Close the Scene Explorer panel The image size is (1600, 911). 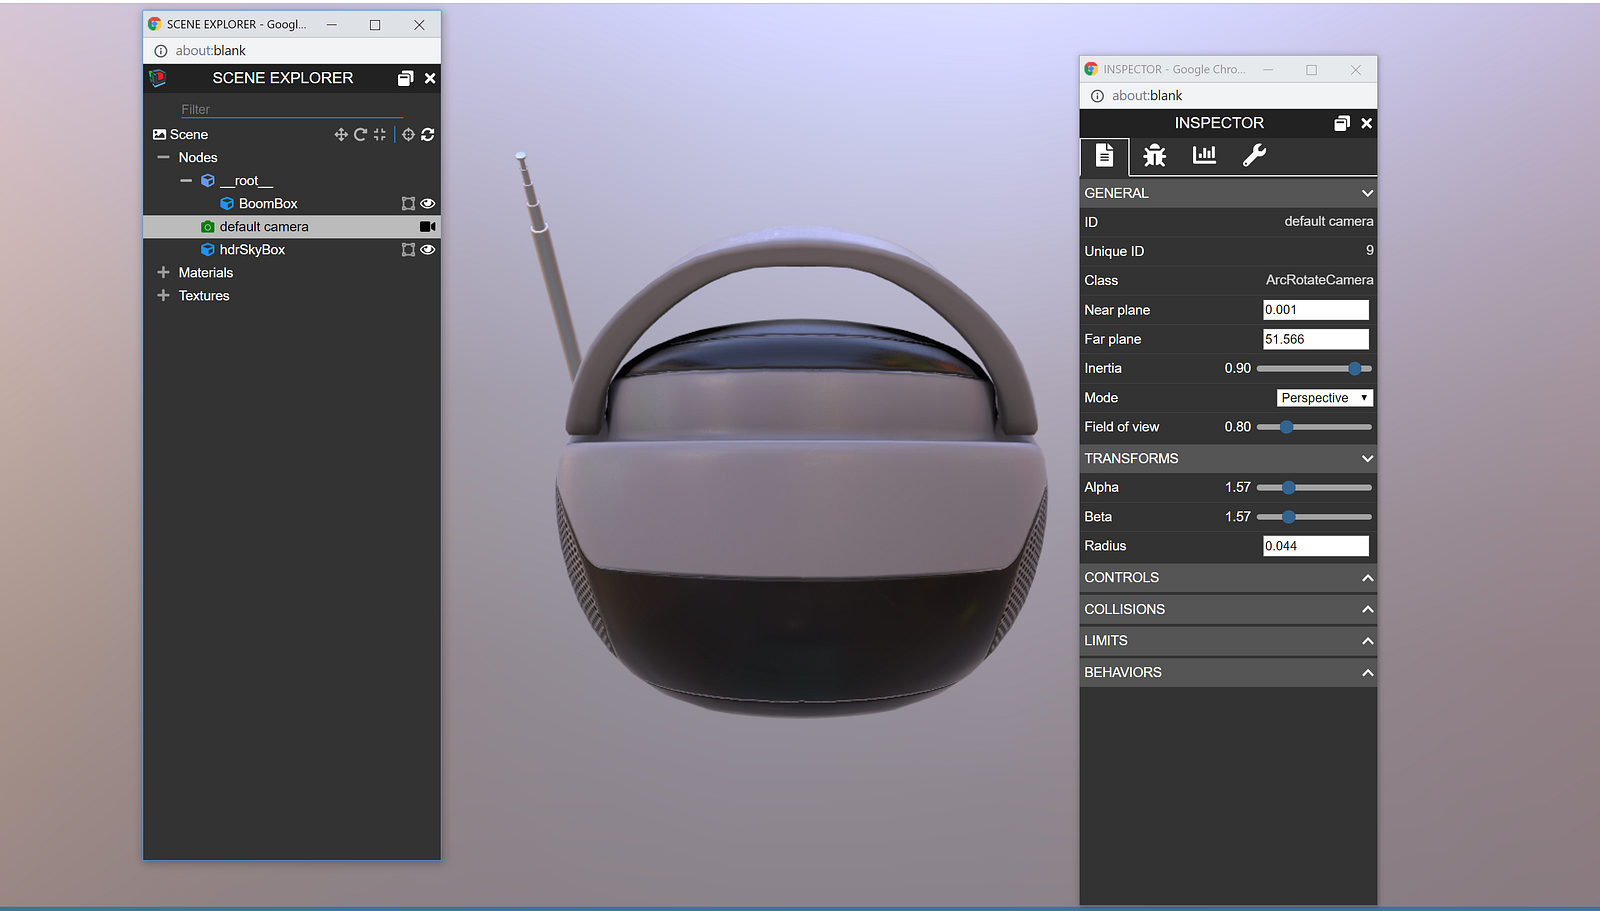tap(430, 78)
